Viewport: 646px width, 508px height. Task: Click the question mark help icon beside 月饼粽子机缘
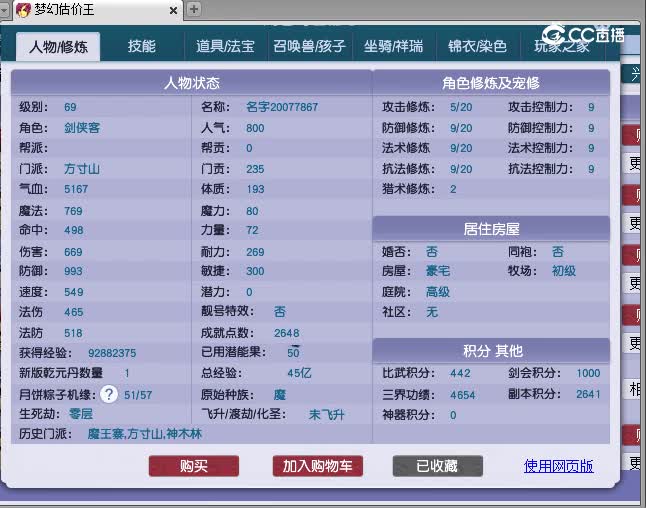coord(109,394)
